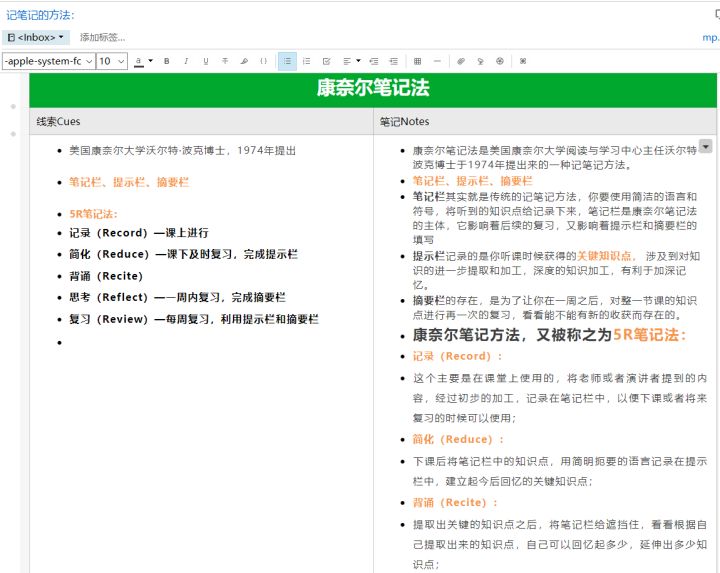Screen dimensions: 720x573
Task: Insert a checkbox todo list
Action: point(326,61)
